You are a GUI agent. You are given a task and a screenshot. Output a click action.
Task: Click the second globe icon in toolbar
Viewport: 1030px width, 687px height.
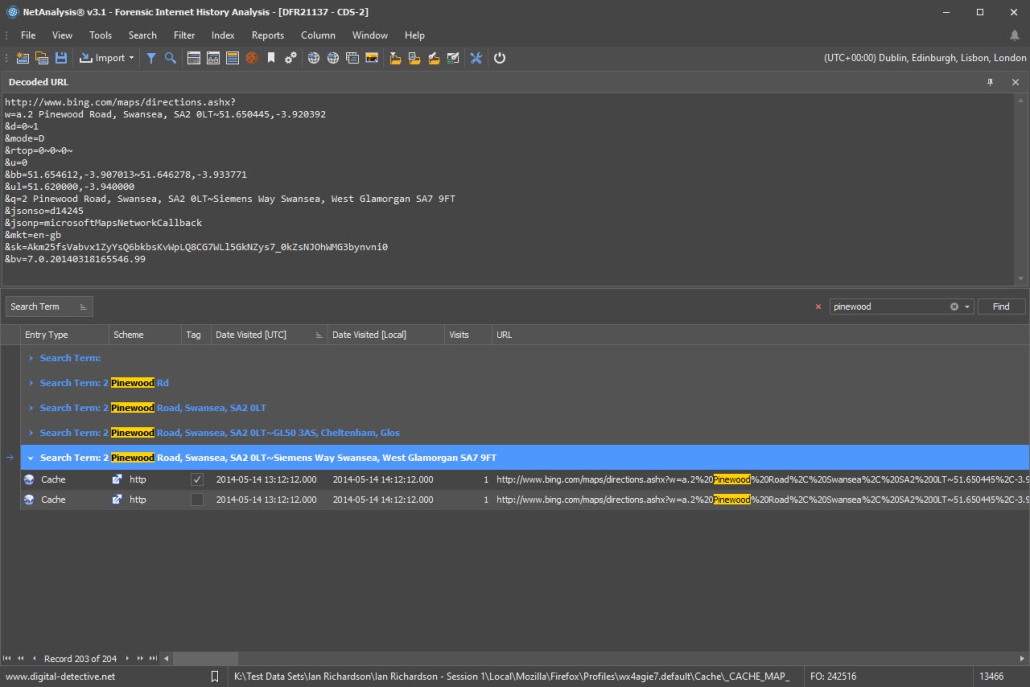pos(333,58)
